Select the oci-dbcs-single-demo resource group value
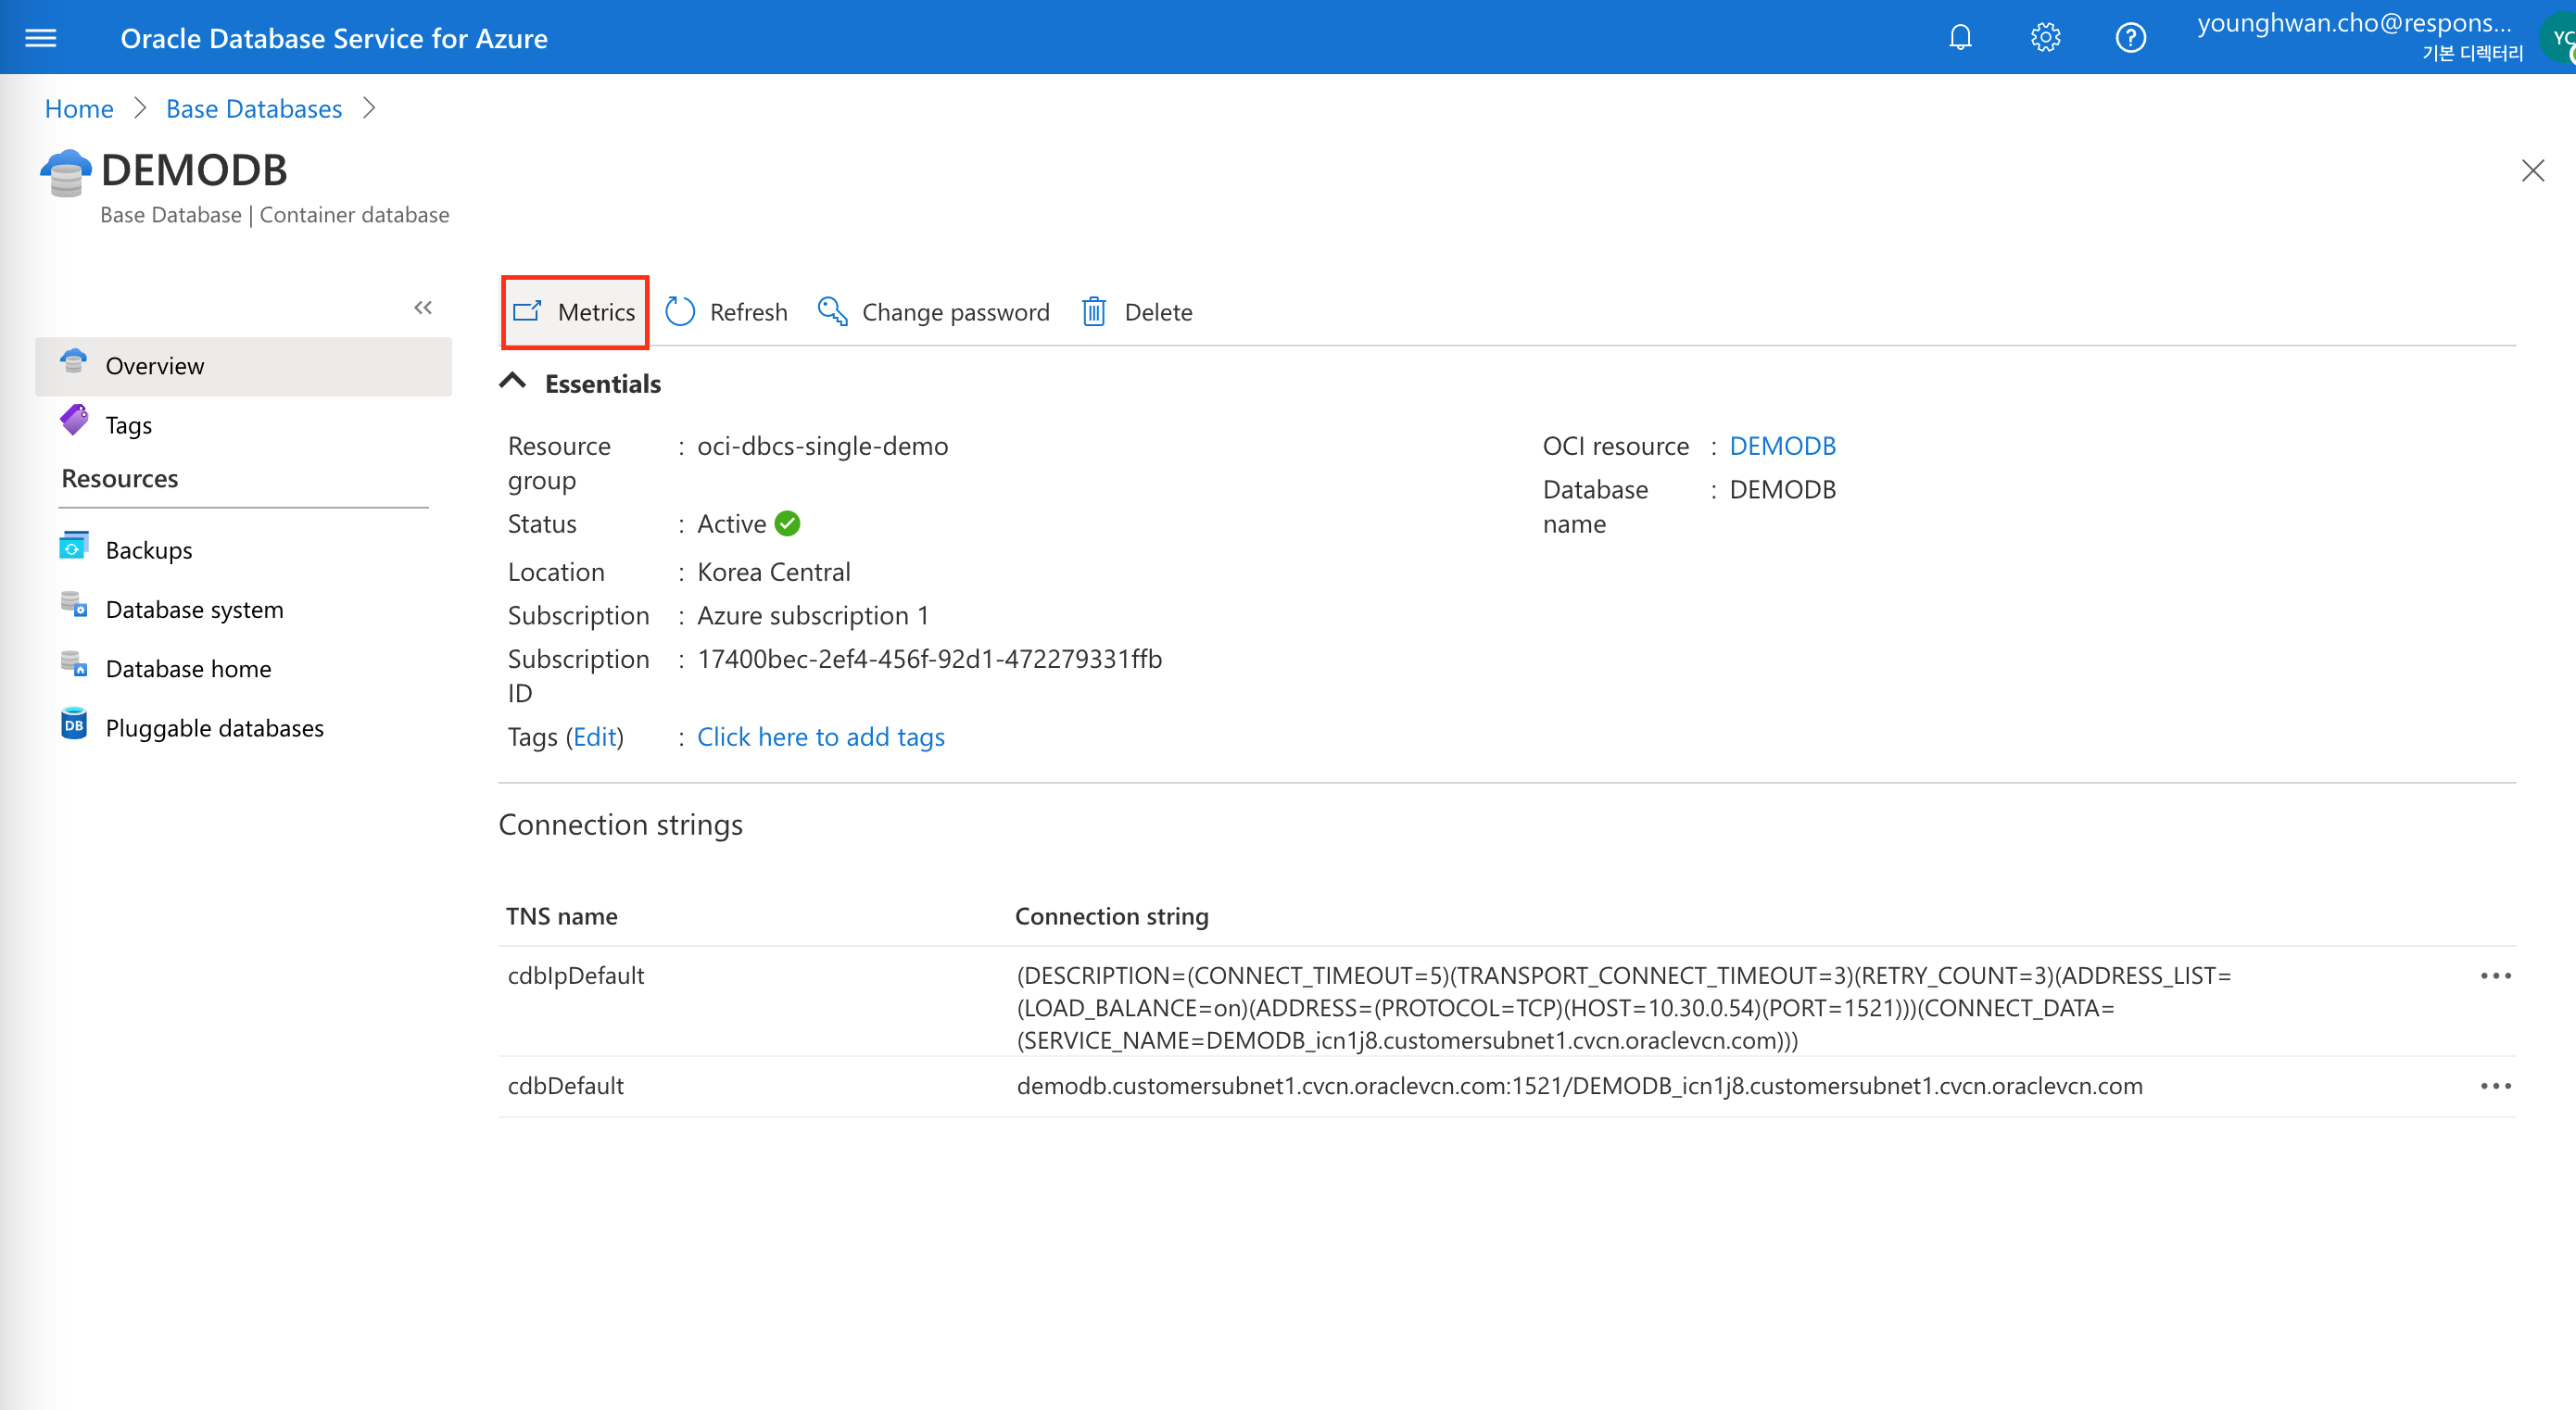 pyautogui.click(x=822, y=446)
